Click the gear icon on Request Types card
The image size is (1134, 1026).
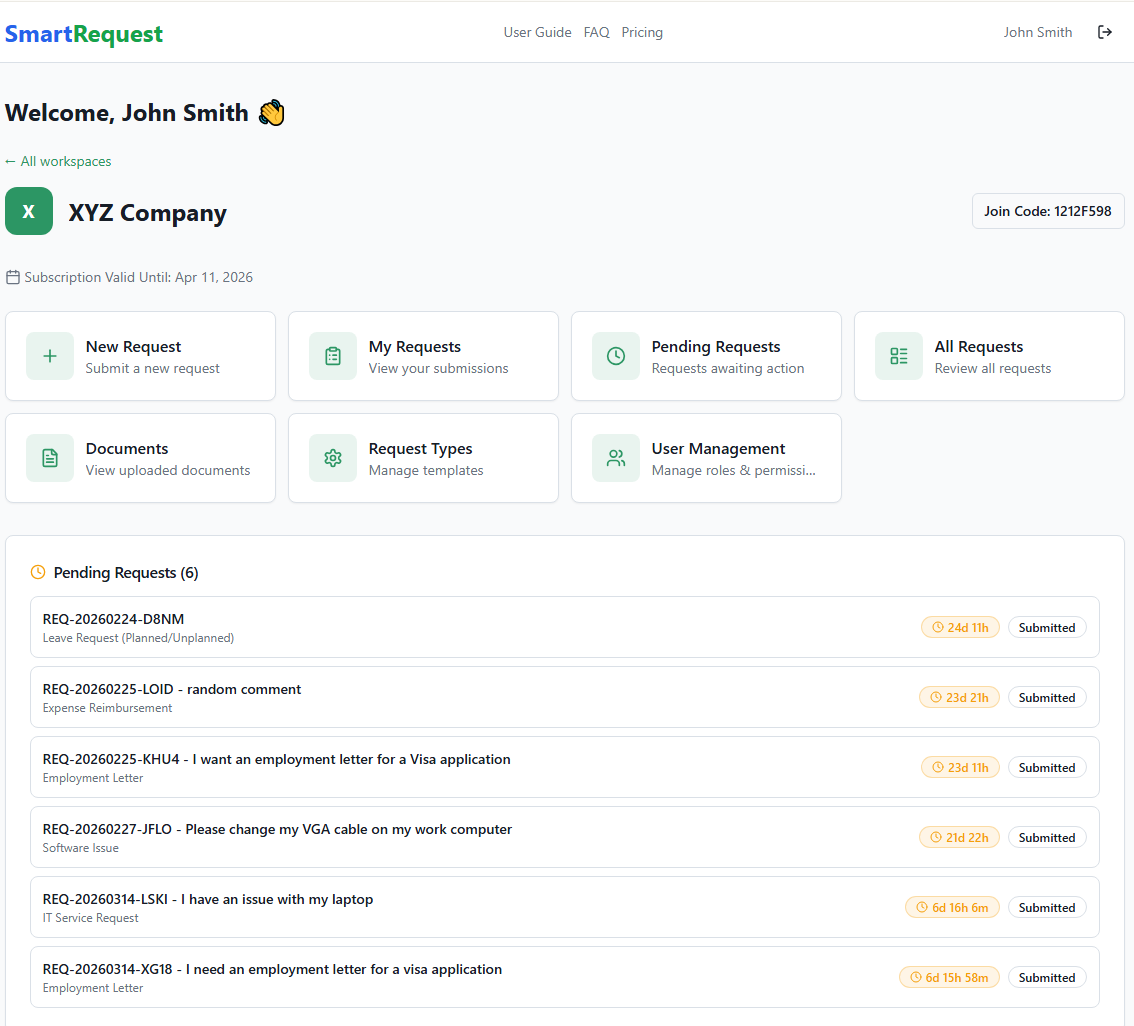pyautogui.click(x=333, y=458)
